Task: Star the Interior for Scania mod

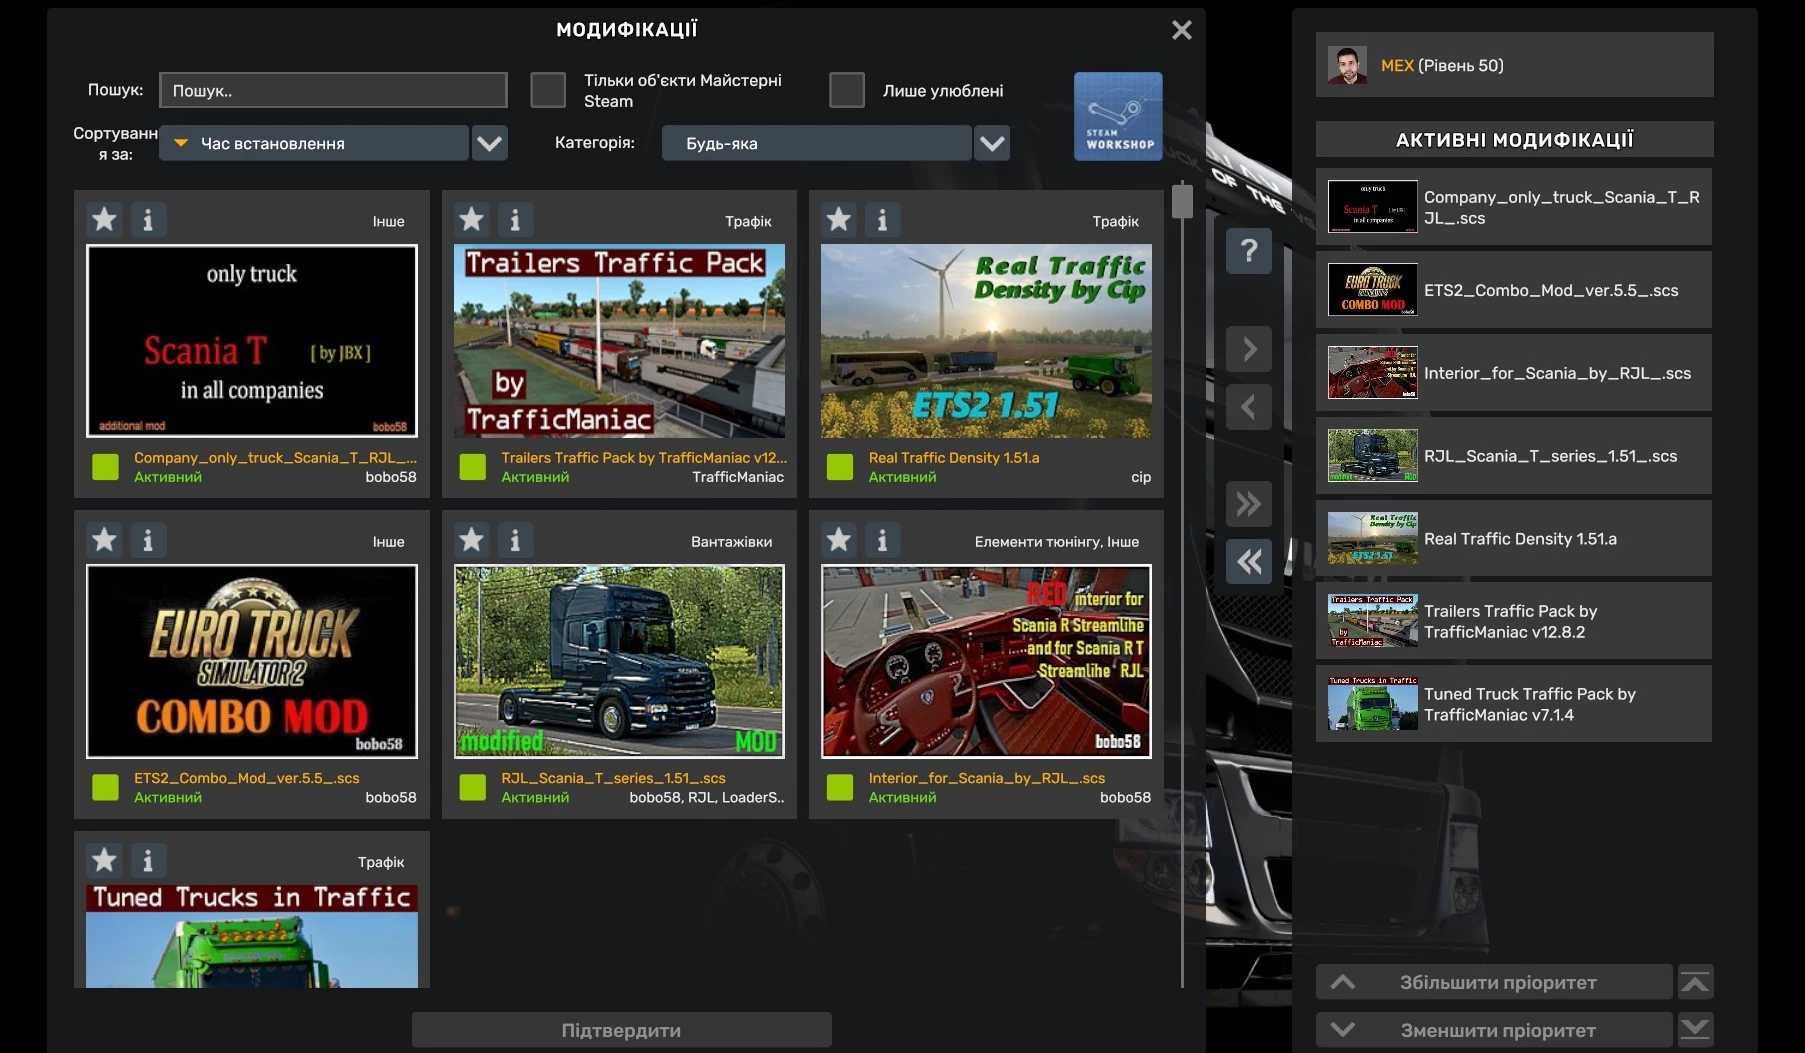Action: click(x=838, y=540)
